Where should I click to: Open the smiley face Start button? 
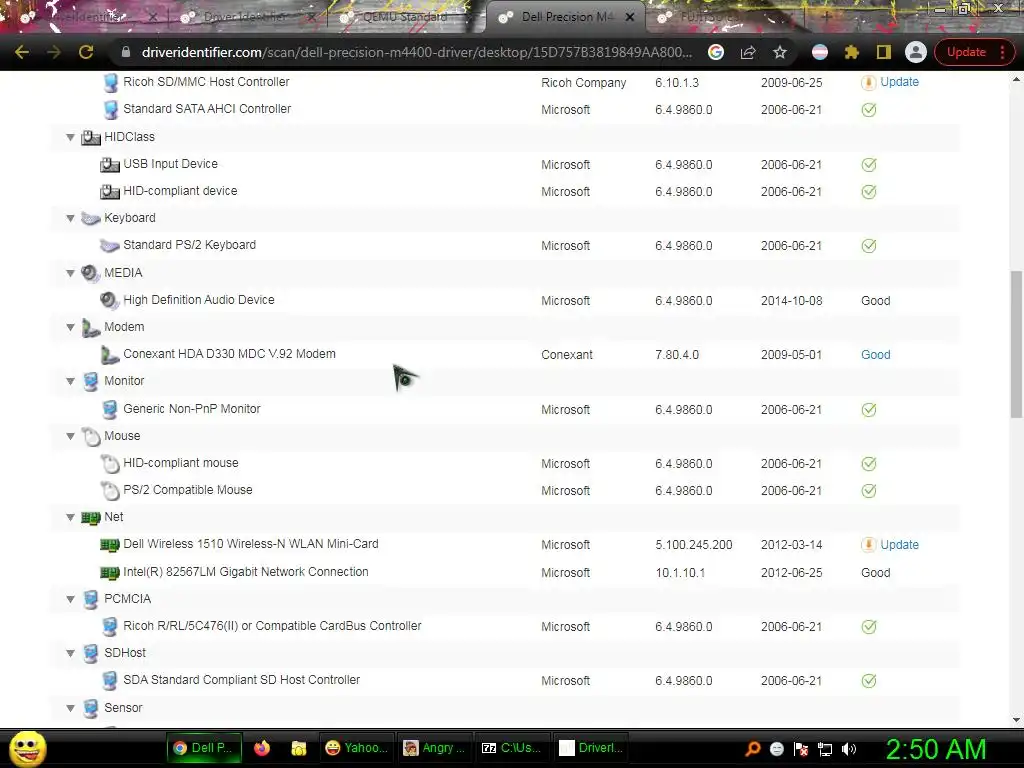pyautogui.click(x=28, y=748)
